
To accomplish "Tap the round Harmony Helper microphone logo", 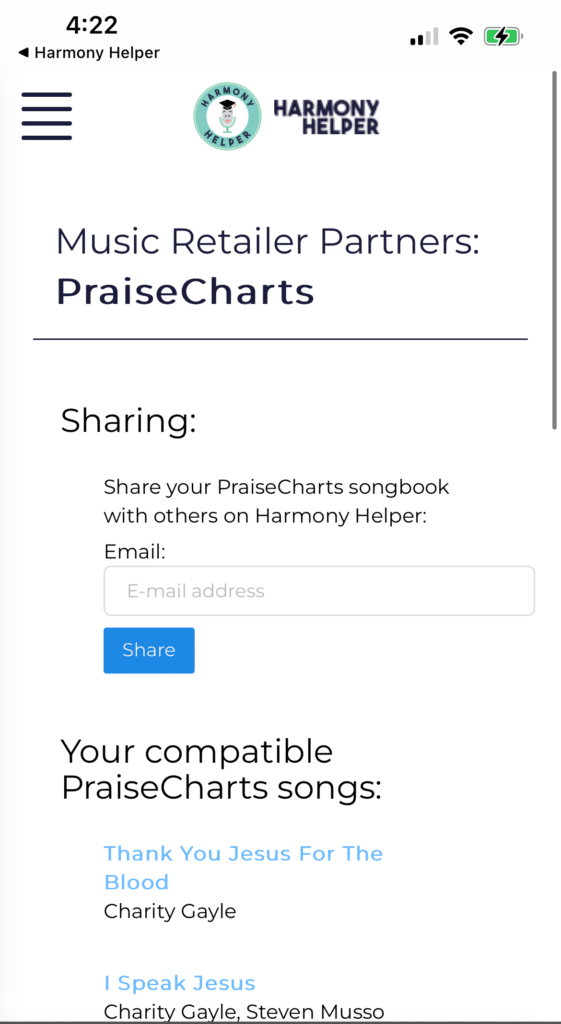I will pos(227,116).
